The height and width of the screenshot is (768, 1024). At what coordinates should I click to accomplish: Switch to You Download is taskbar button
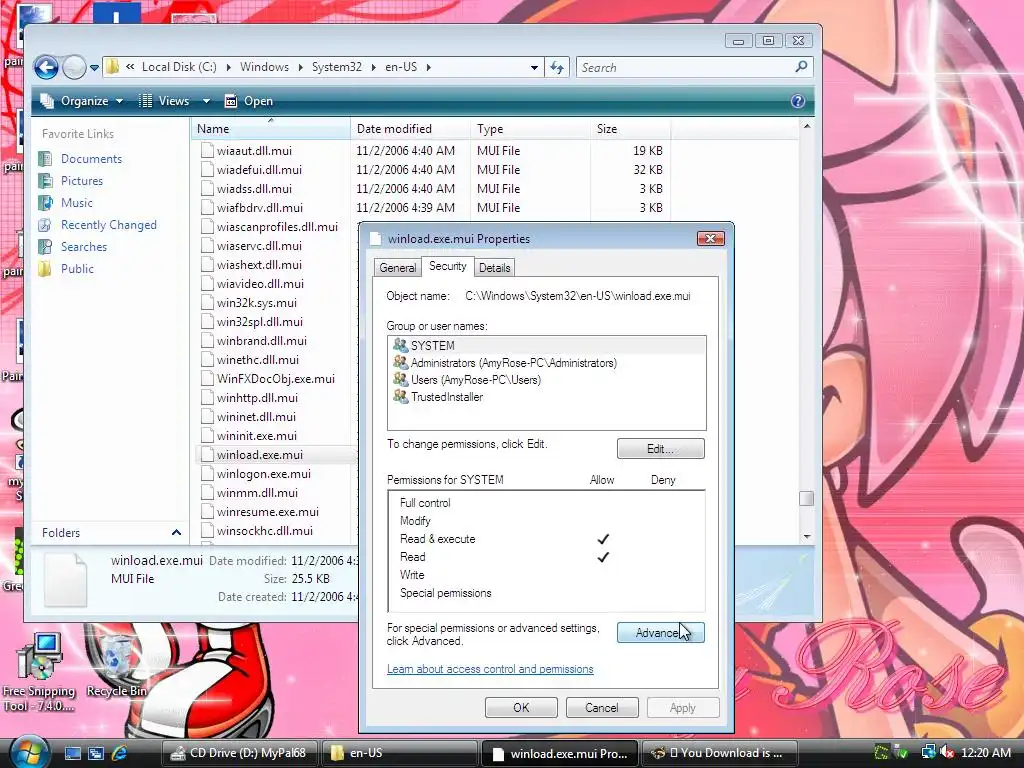[x=720, y=753]
